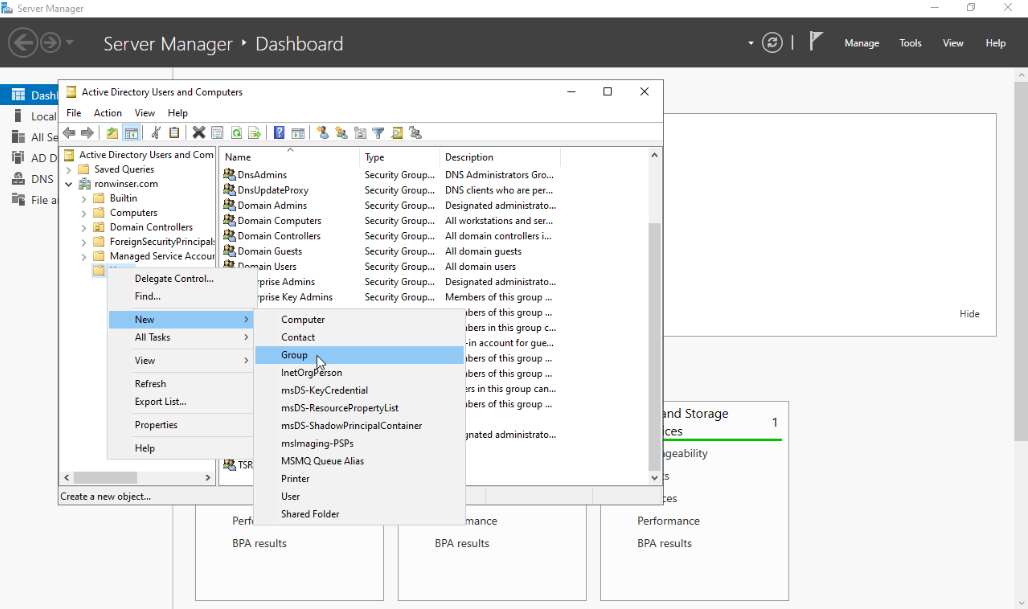1028x609 pixels.
Task: Expand the Domain Controllers tree node
Action: pos(84,228)
